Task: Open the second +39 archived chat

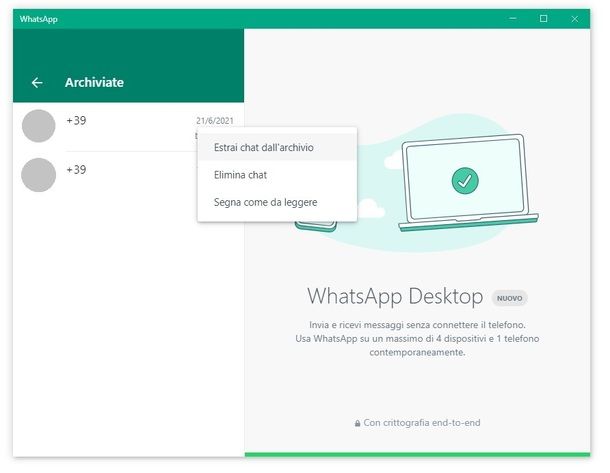Action: pos(128,175)
